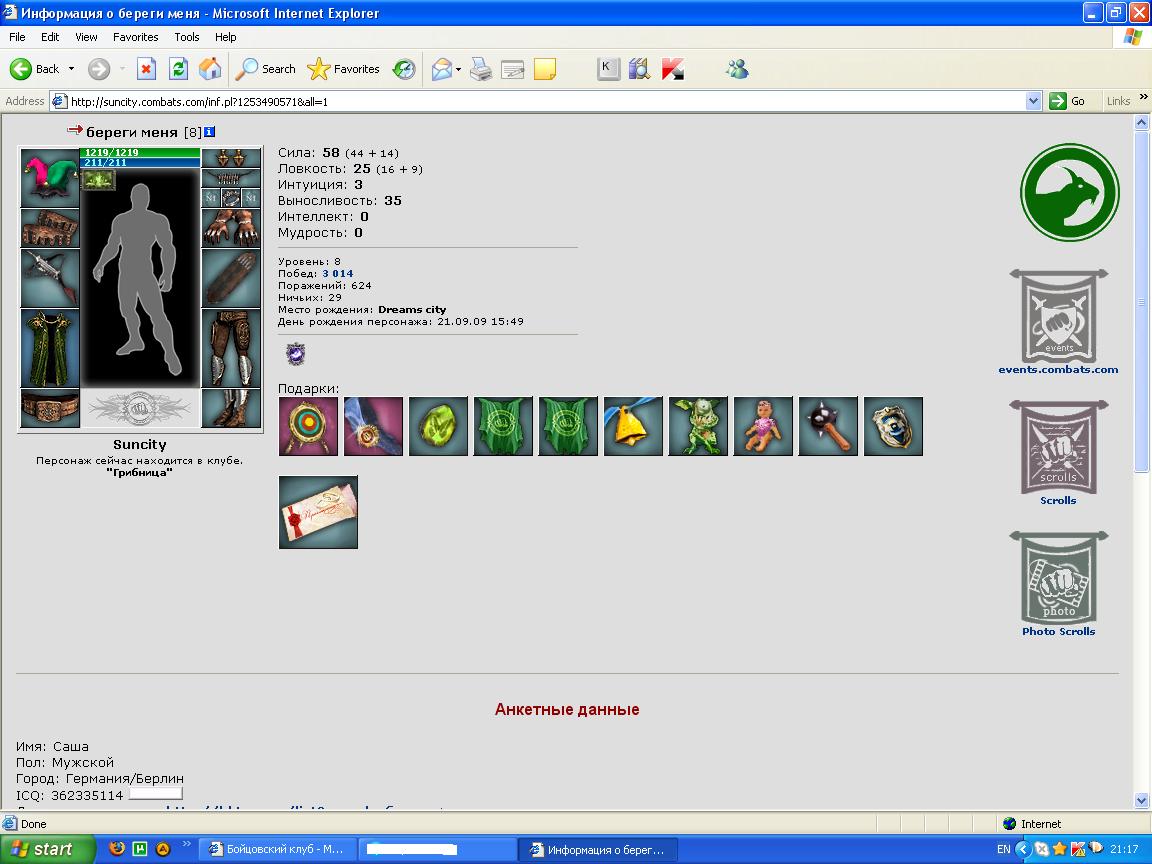Open the Scrolls link
1152x864 pixels.
pos(1058,500)
